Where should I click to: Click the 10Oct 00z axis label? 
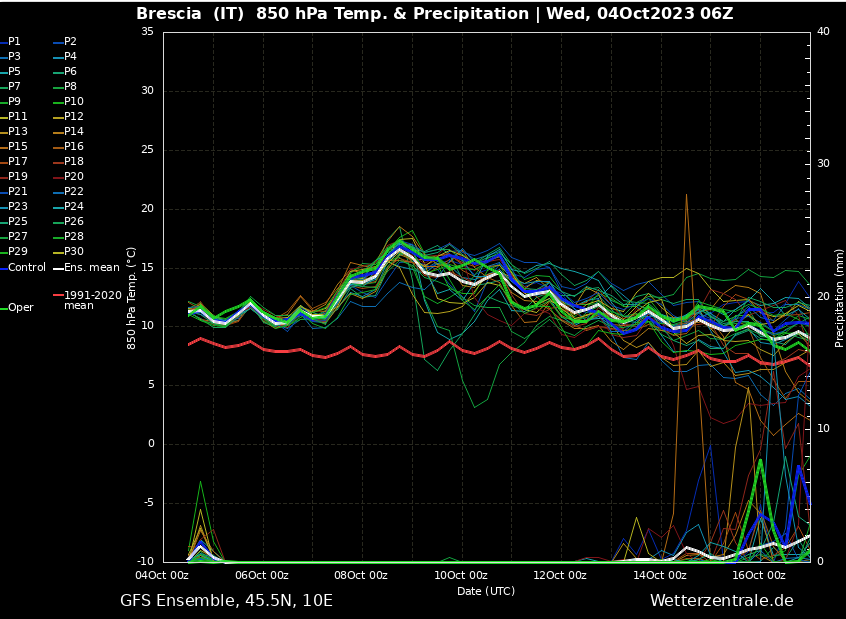coord(461,575)
